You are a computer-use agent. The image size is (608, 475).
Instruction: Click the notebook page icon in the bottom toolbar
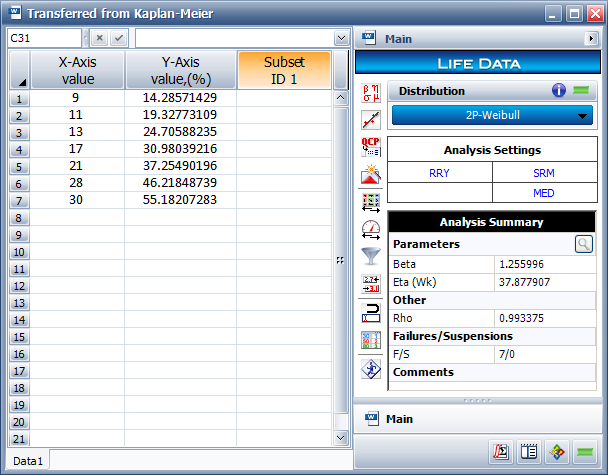point(529,452)
